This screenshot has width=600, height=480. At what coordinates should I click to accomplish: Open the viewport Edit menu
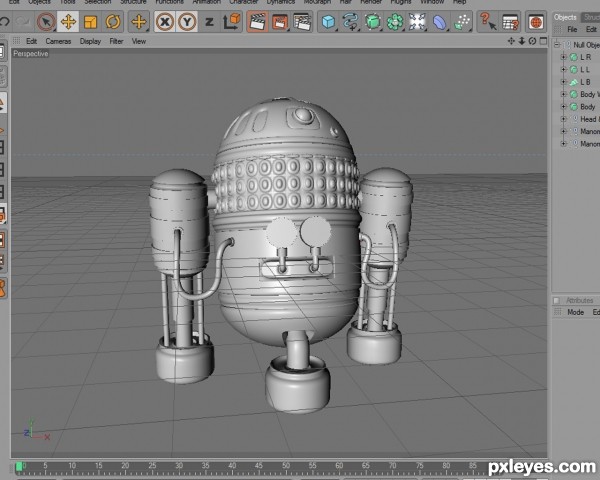point(31,41)
